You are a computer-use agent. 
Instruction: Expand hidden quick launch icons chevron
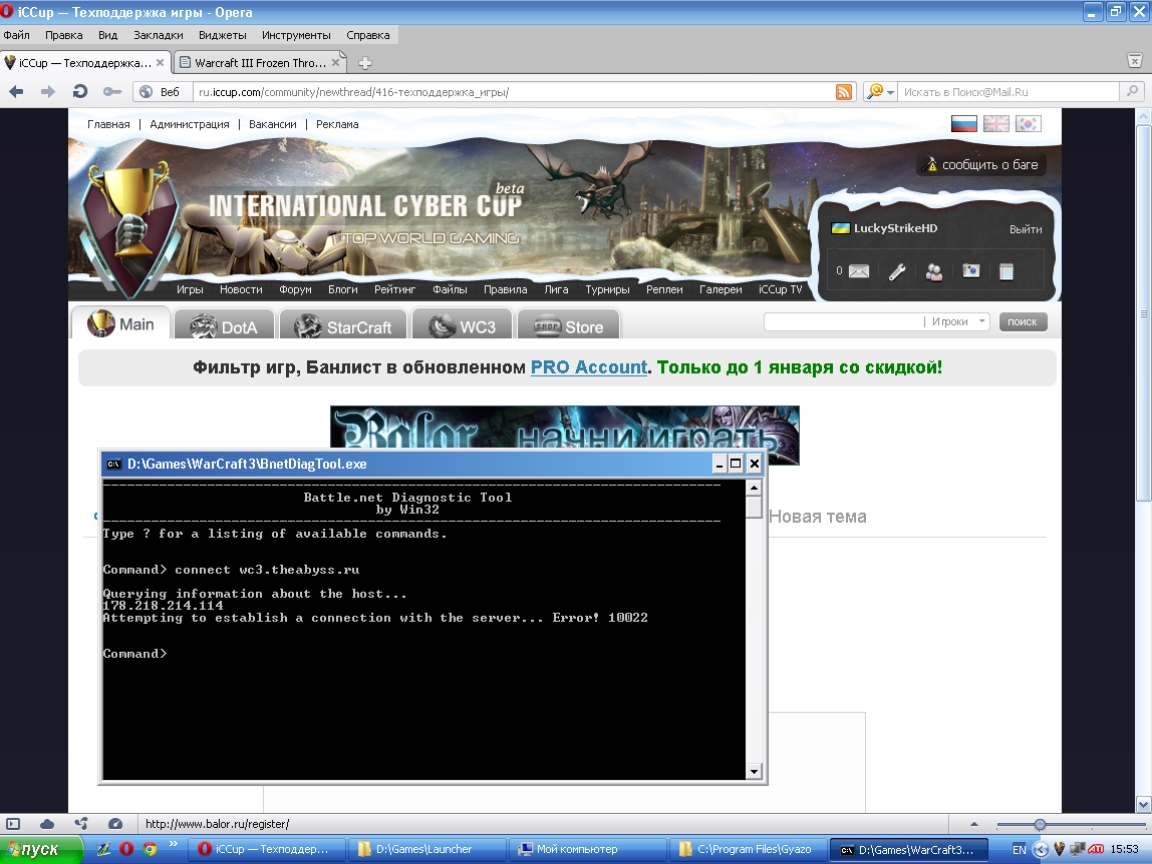[x=173, y=844]
